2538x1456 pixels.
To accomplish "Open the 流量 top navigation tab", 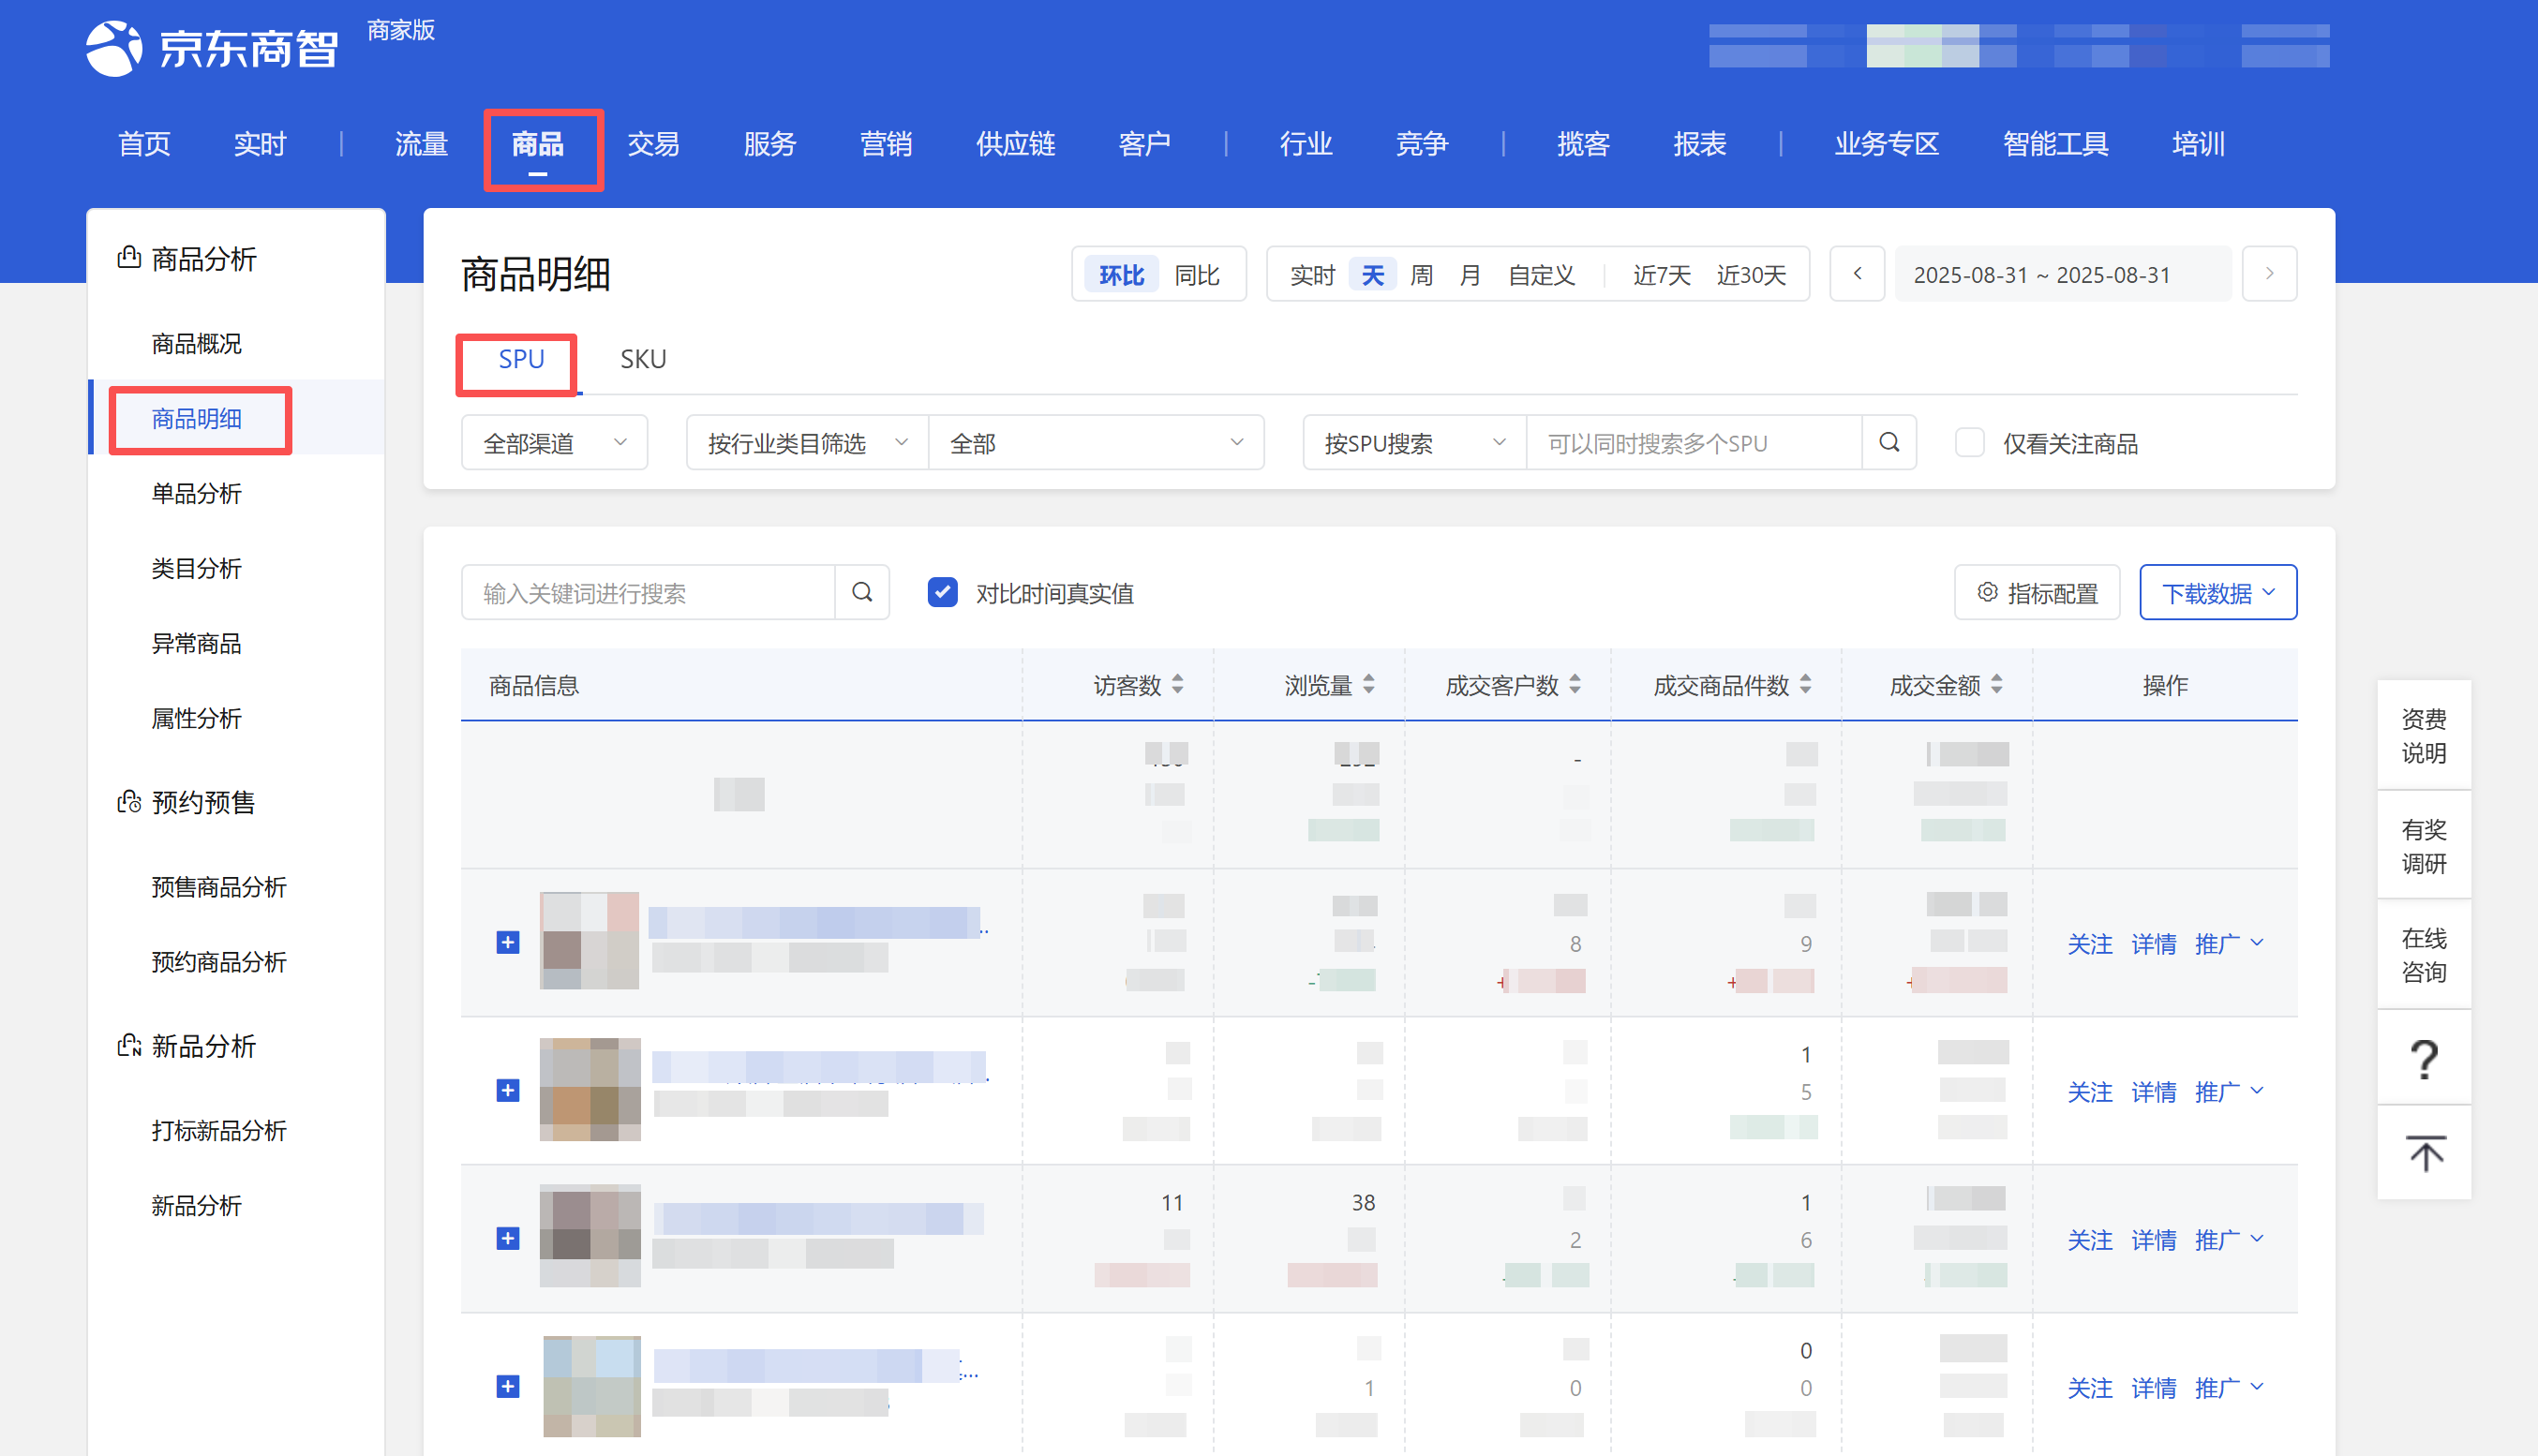I will pos(421,145).
